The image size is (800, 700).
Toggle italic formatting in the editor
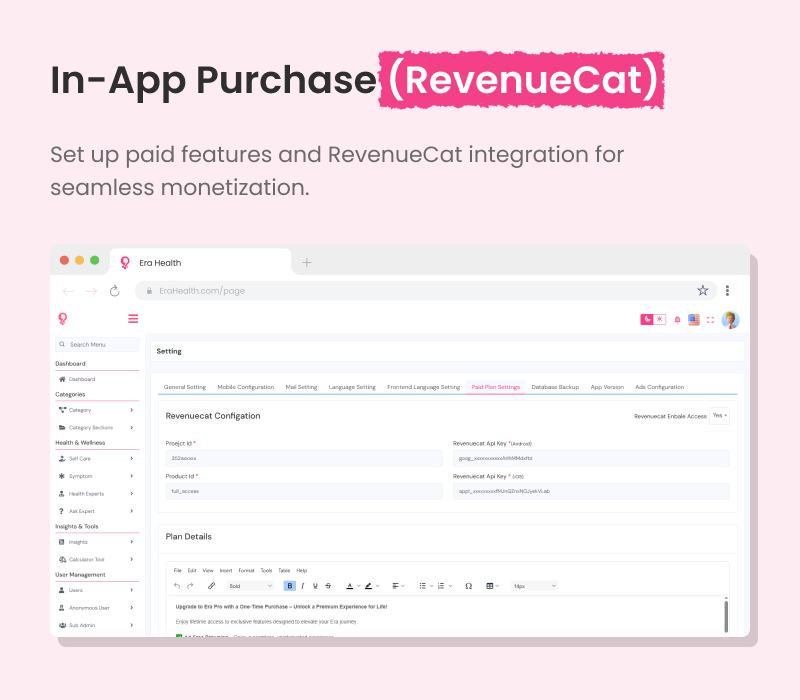click(x=303, y=586)
